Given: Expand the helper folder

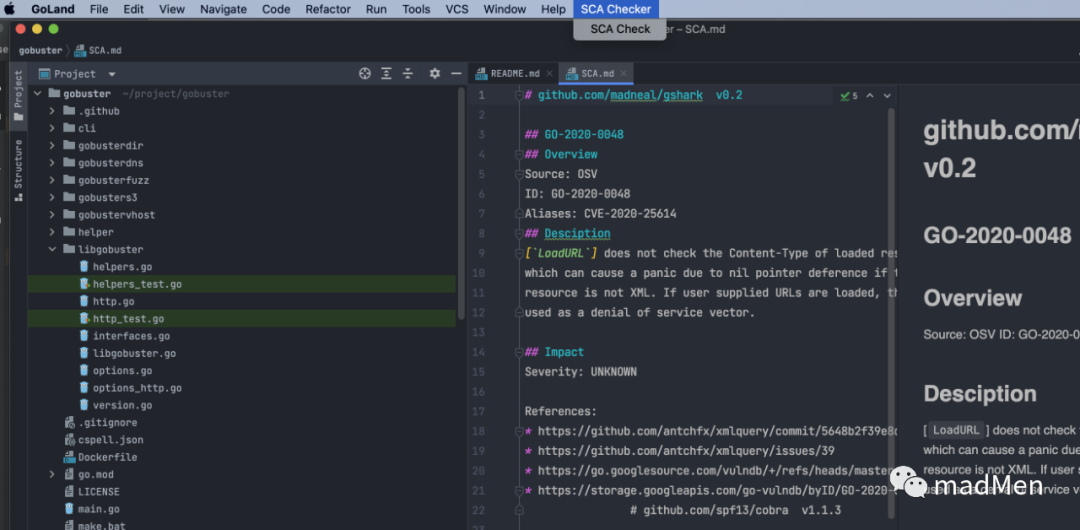Looking at the screenshot, I should pos(52,232).
